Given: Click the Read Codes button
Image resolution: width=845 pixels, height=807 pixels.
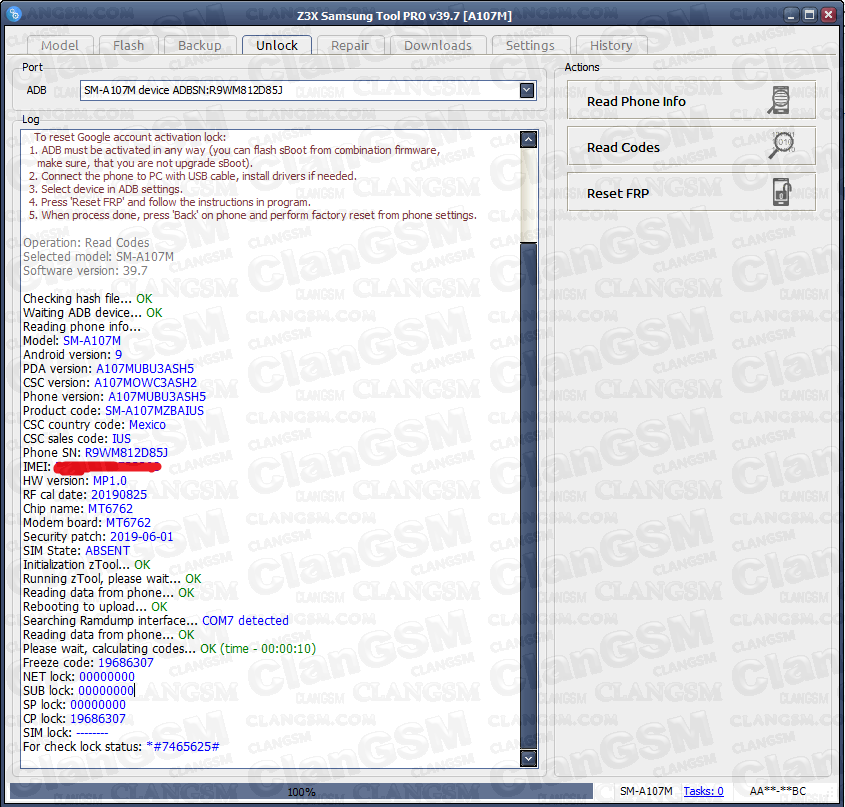Looking at the screenshot, I should [x=691, y=147].
